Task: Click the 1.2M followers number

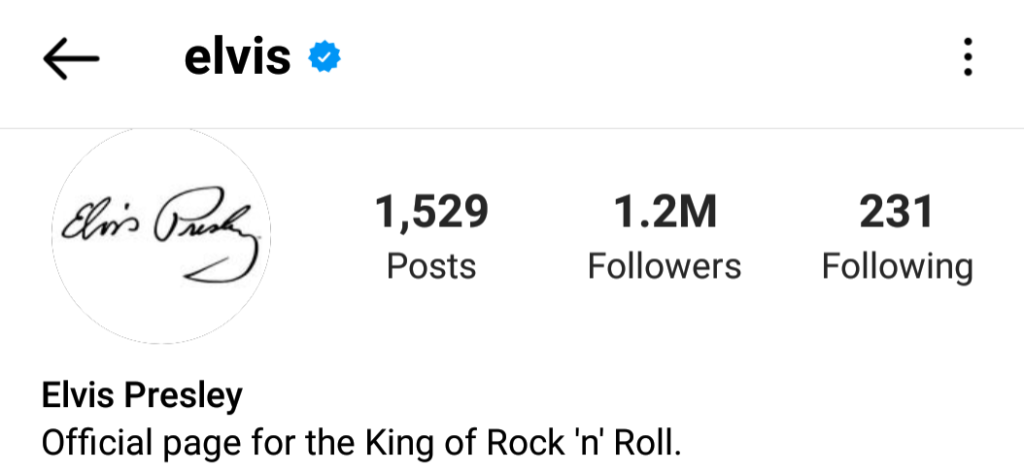Action: point(664,213)
